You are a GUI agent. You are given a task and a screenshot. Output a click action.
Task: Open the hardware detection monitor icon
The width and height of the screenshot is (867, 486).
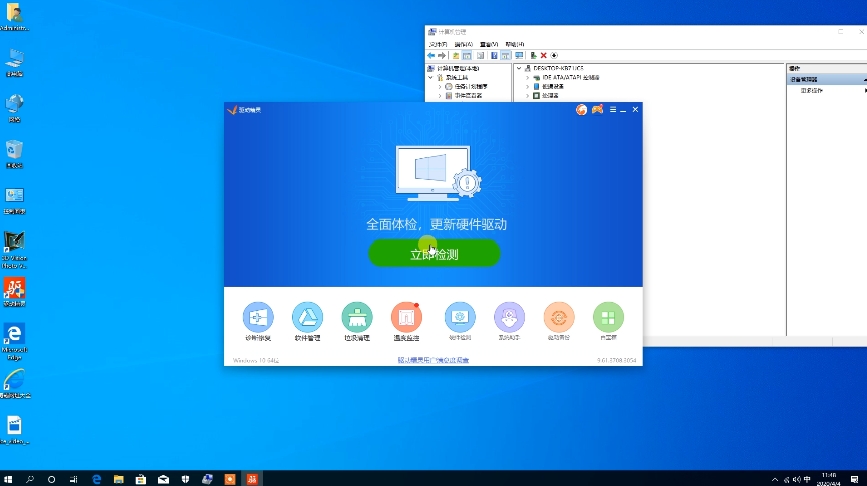pyautogui.click(x=460, y=317)
